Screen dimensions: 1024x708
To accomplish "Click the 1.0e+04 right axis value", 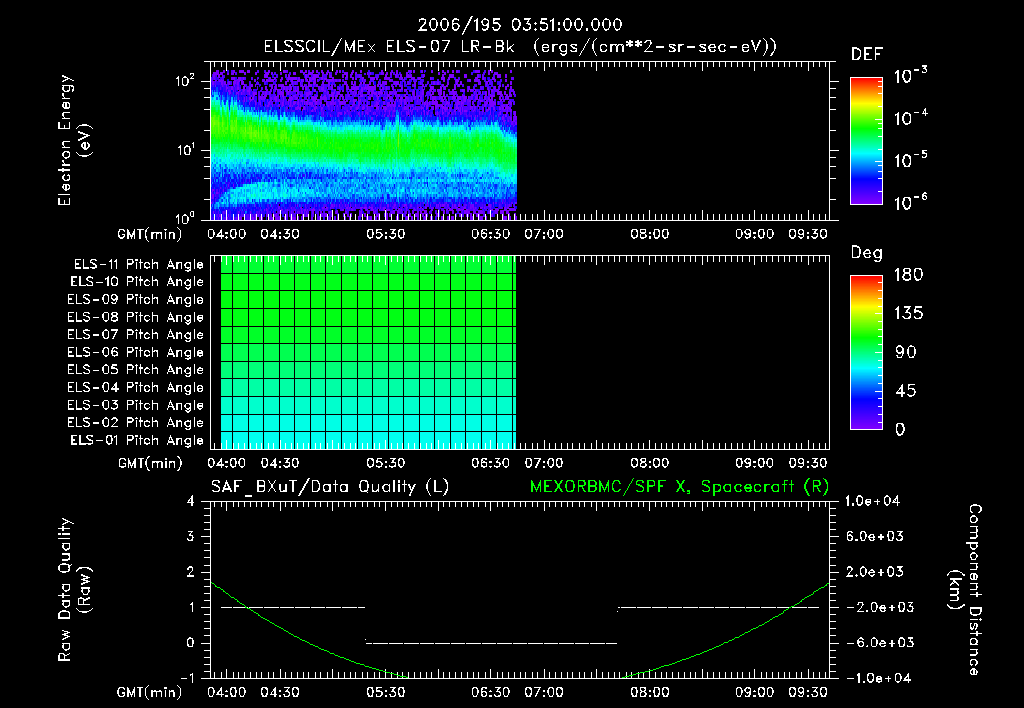I will coord(872,502).
